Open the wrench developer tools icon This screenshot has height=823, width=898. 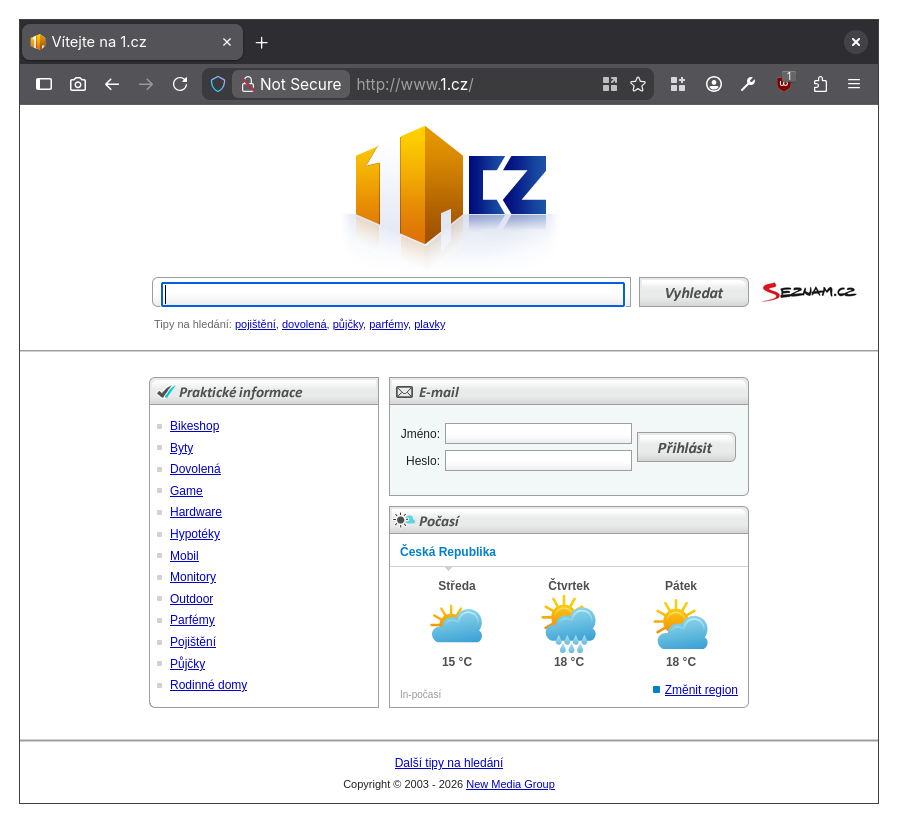point(748,84)
